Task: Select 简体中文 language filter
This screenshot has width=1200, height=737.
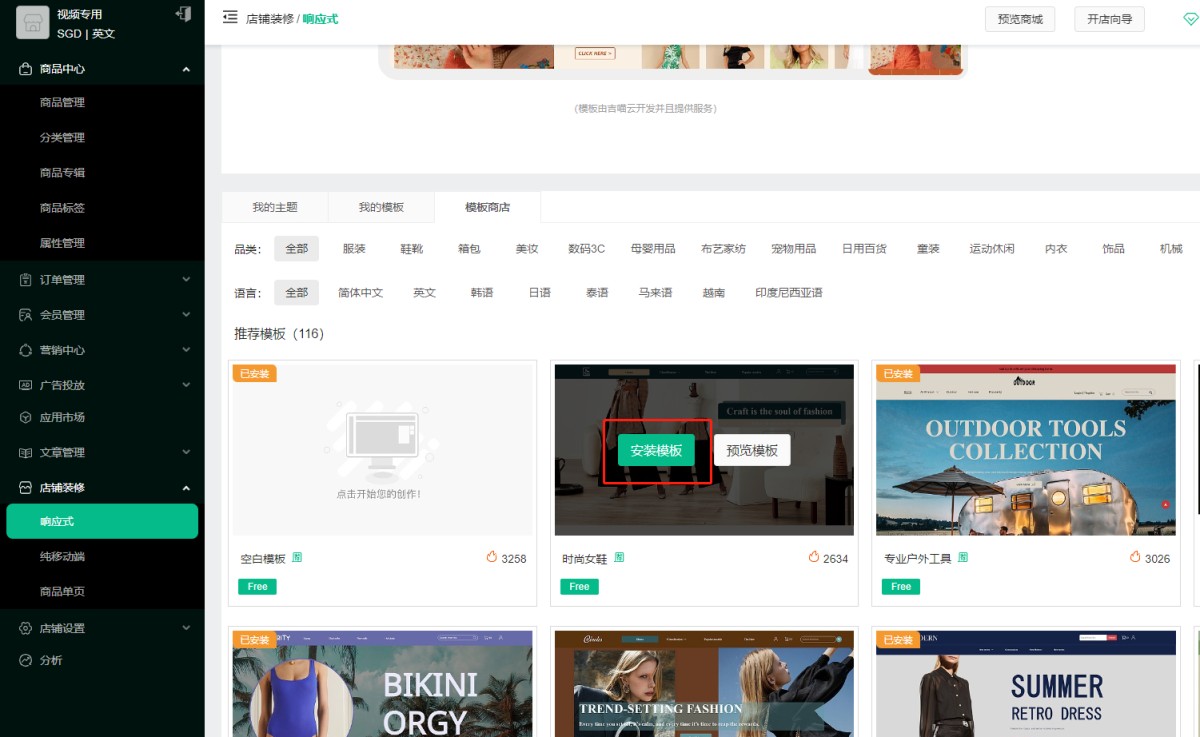Action: [x=360, y=293]
